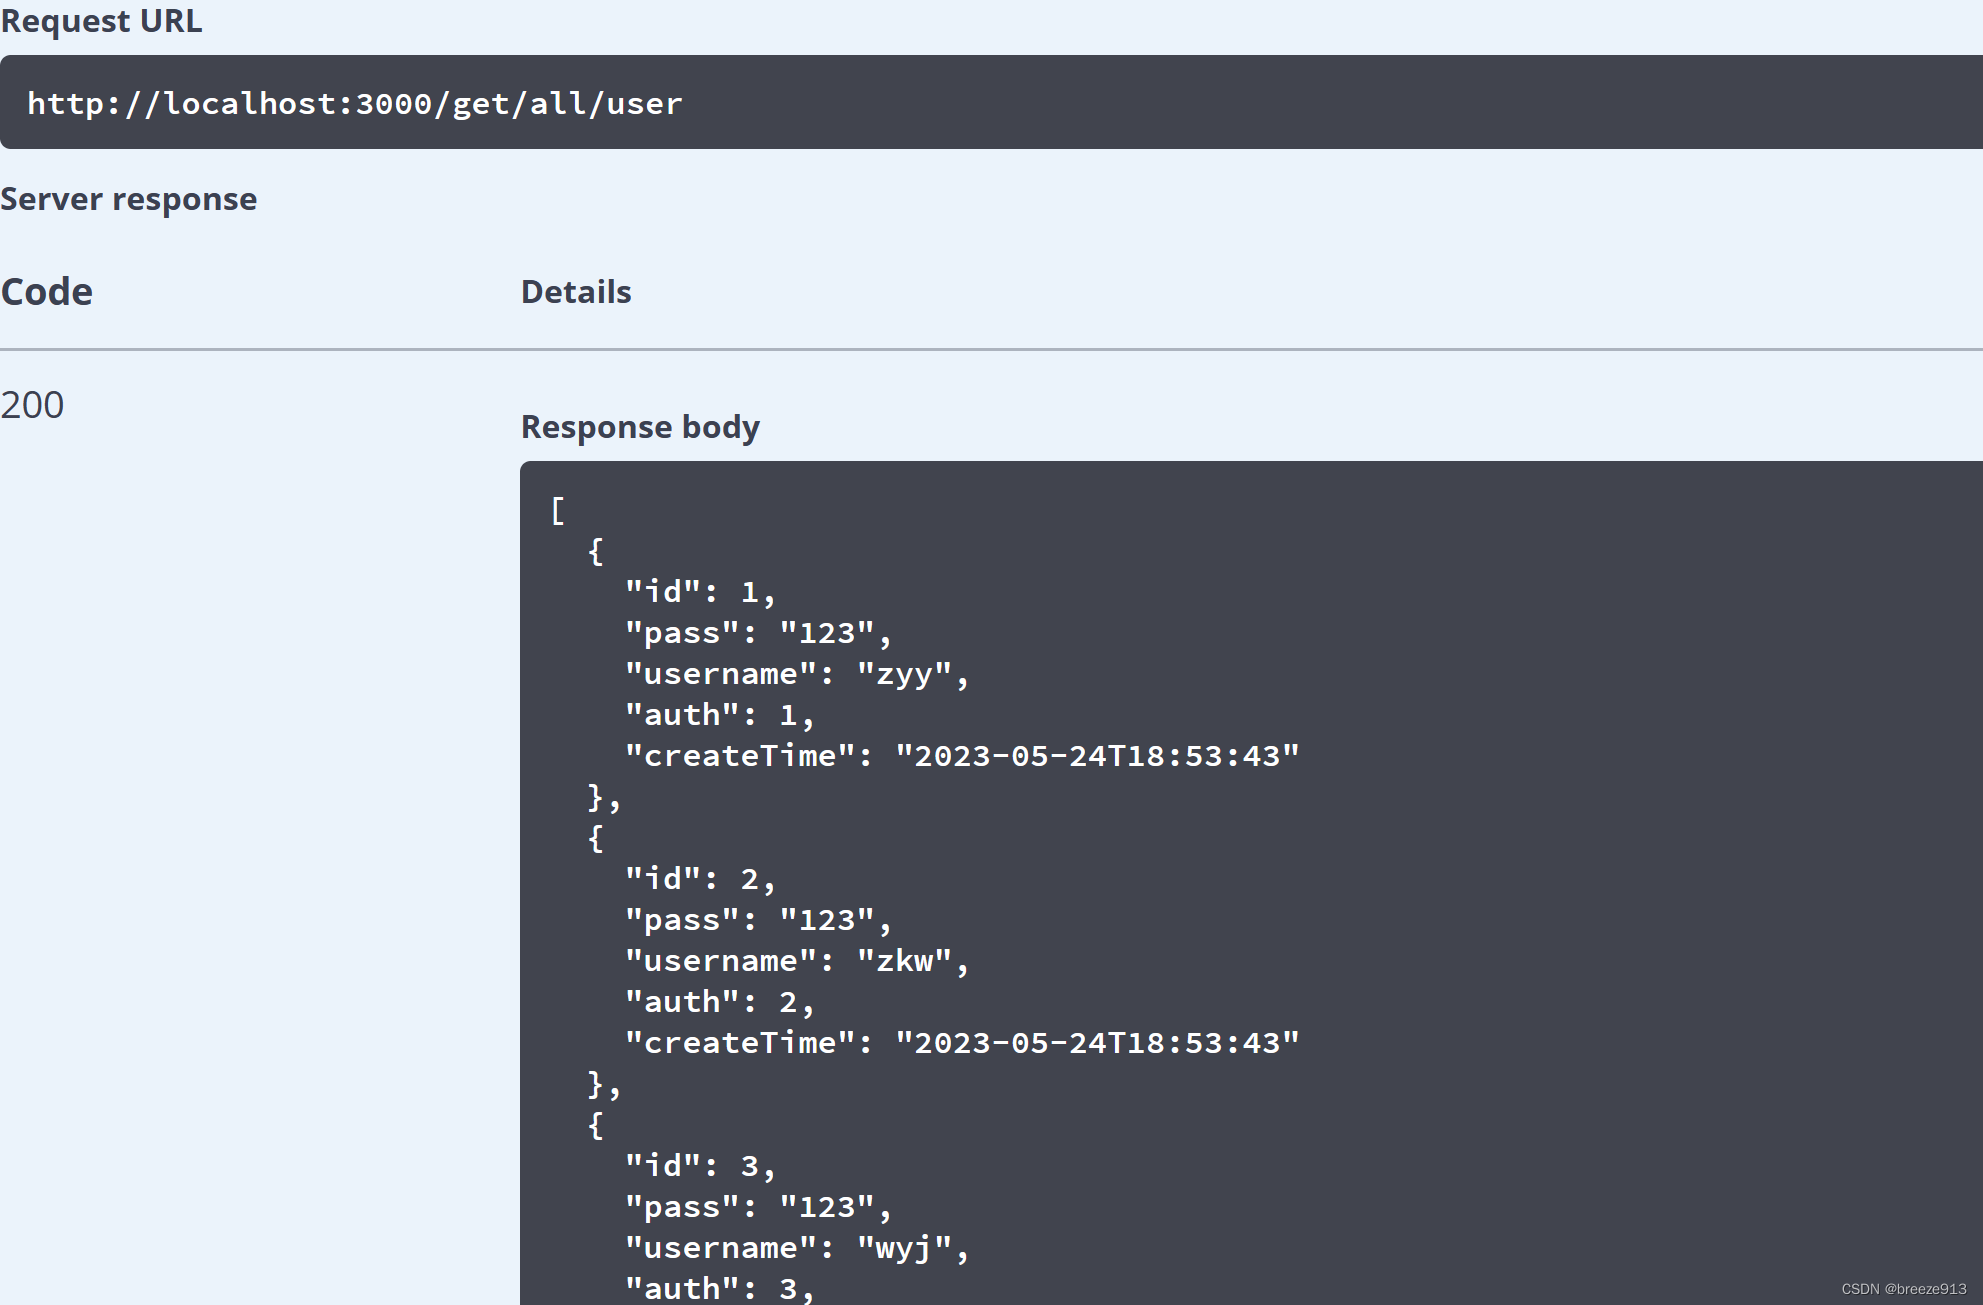Click the "auth": 3 line
This screenshot has height=1305, width=1983.
[x=719, y=1288]
